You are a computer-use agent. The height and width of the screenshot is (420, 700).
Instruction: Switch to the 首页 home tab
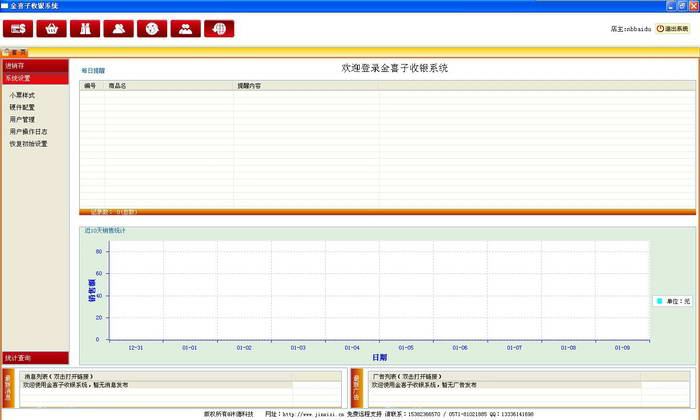(15, 53)
